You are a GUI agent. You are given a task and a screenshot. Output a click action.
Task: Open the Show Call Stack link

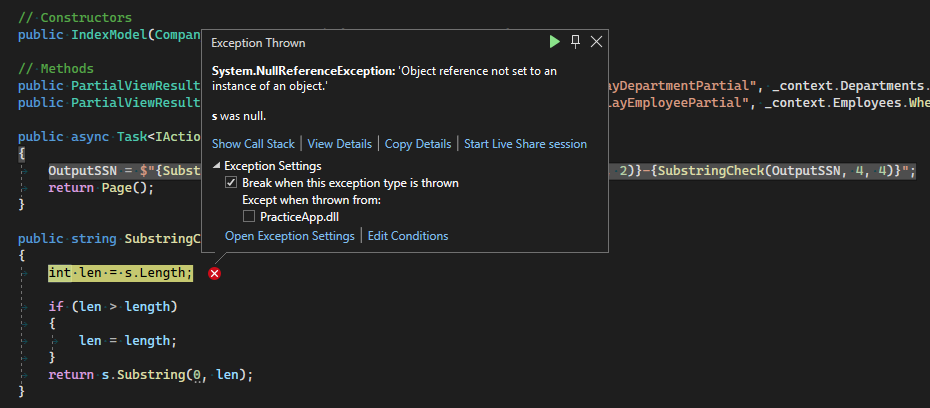click(253, 144)
